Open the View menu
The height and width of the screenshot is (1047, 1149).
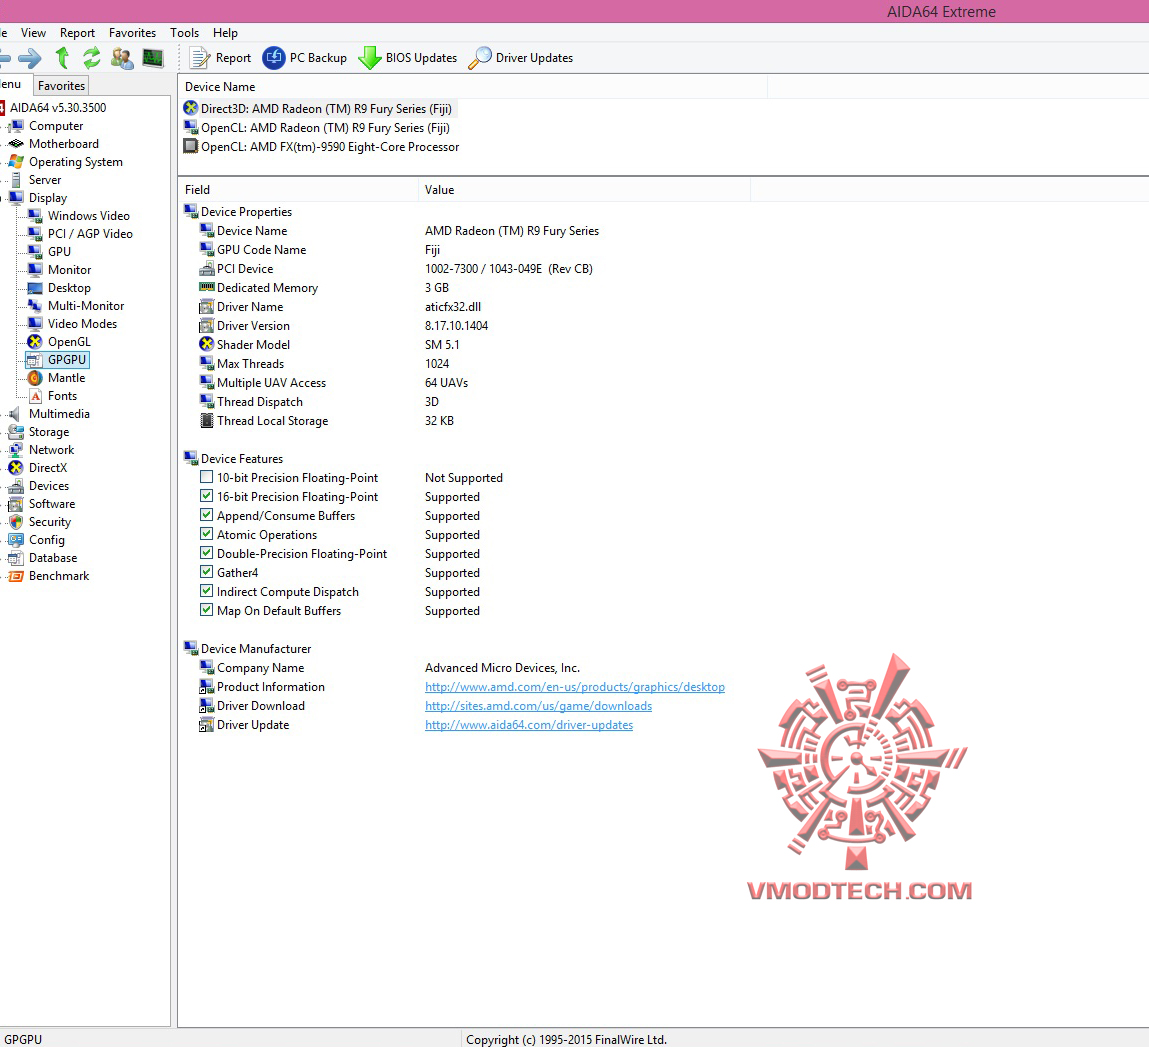(x=33, y=33)
